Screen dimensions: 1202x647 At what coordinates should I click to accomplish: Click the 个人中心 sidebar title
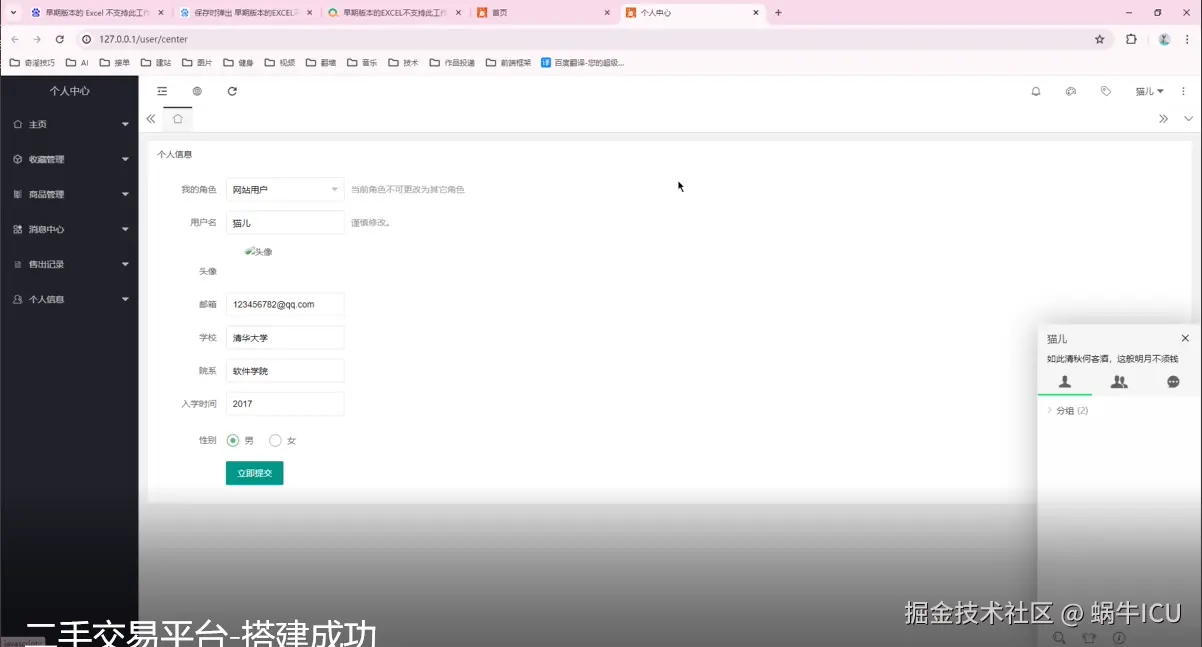70,91
